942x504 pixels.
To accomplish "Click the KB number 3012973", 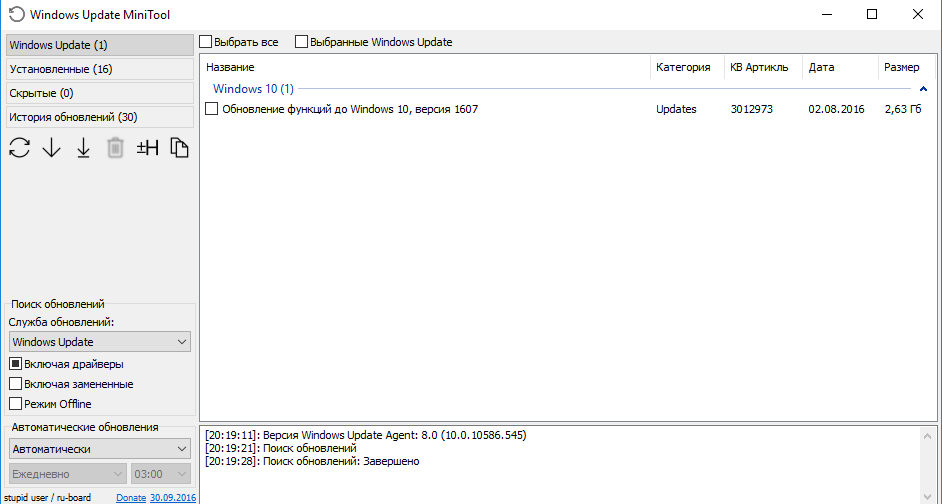I will [x=750, y=109].
